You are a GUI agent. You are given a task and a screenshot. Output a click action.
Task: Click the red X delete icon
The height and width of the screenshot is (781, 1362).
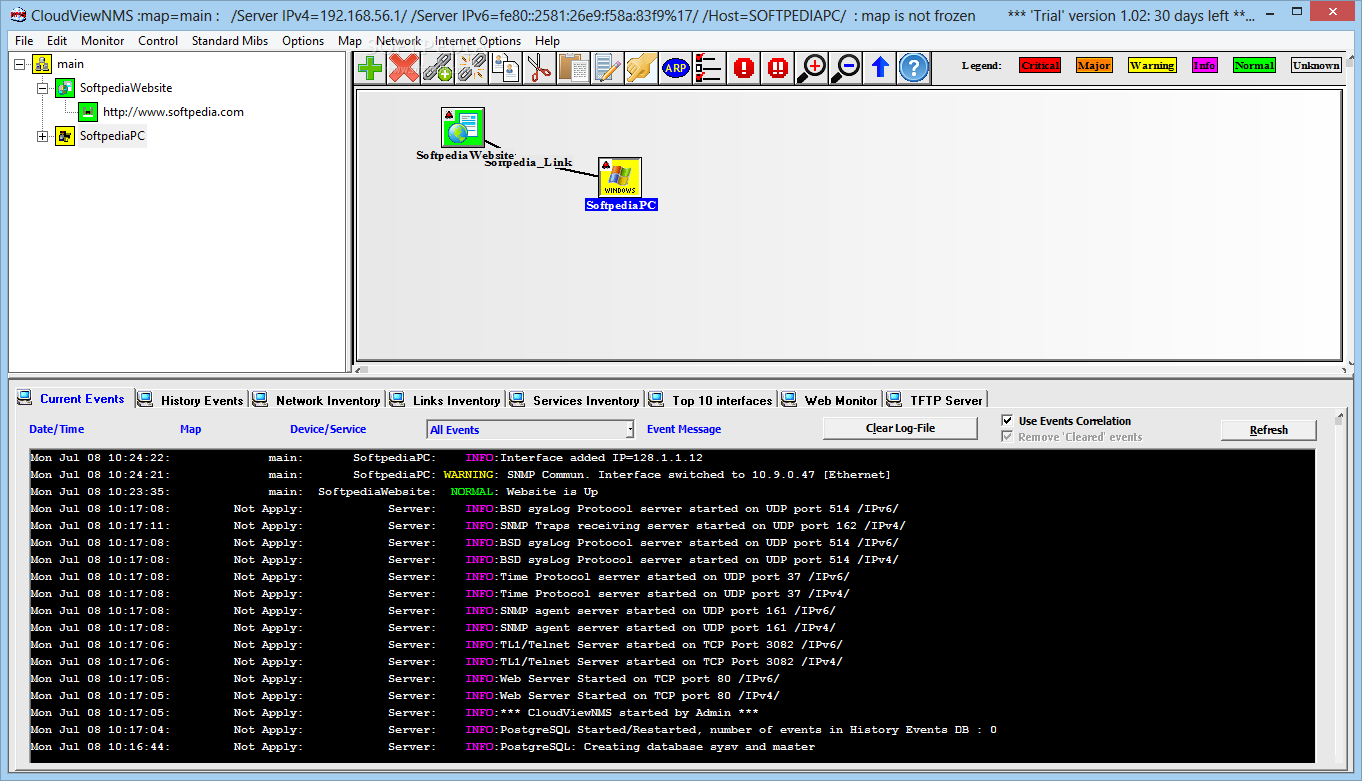404,67
